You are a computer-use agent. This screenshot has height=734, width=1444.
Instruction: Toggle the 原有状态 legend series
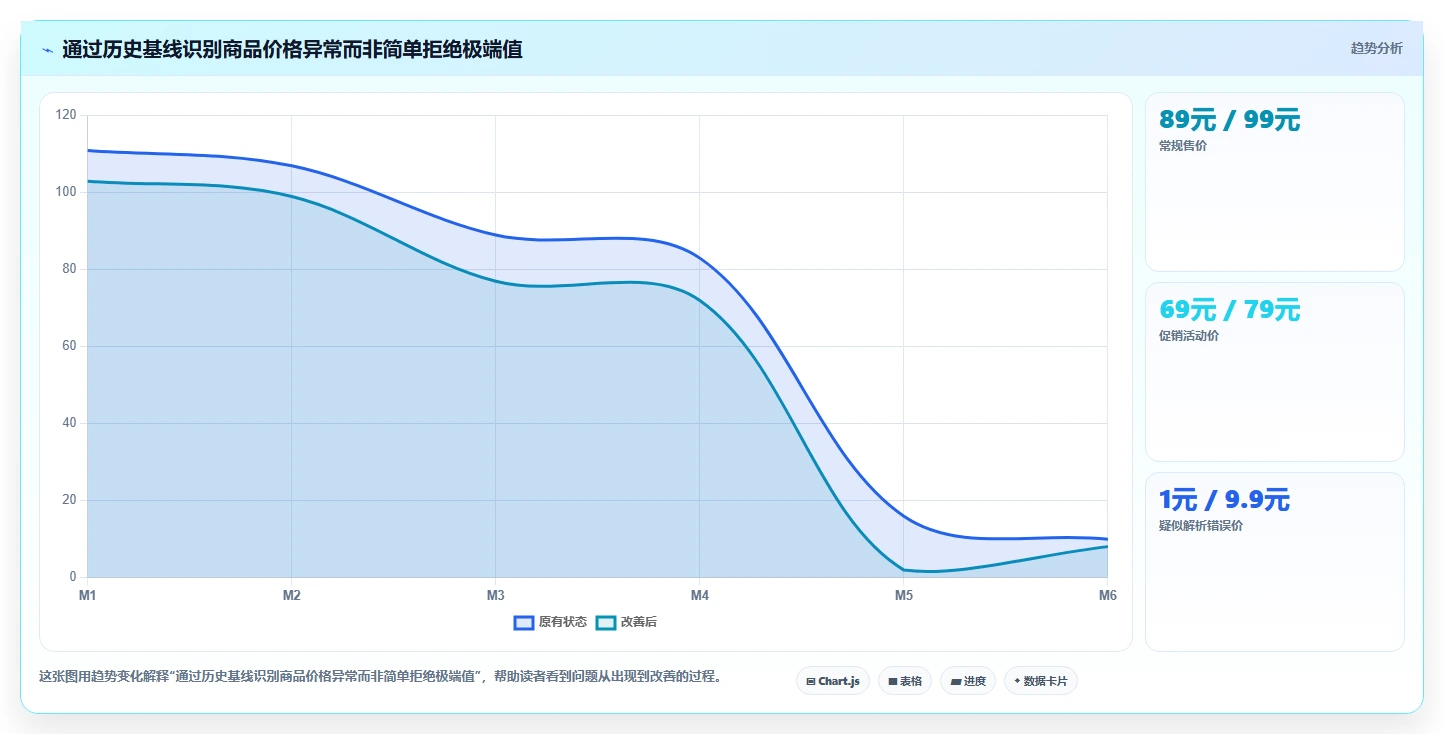tap(550, 622)
